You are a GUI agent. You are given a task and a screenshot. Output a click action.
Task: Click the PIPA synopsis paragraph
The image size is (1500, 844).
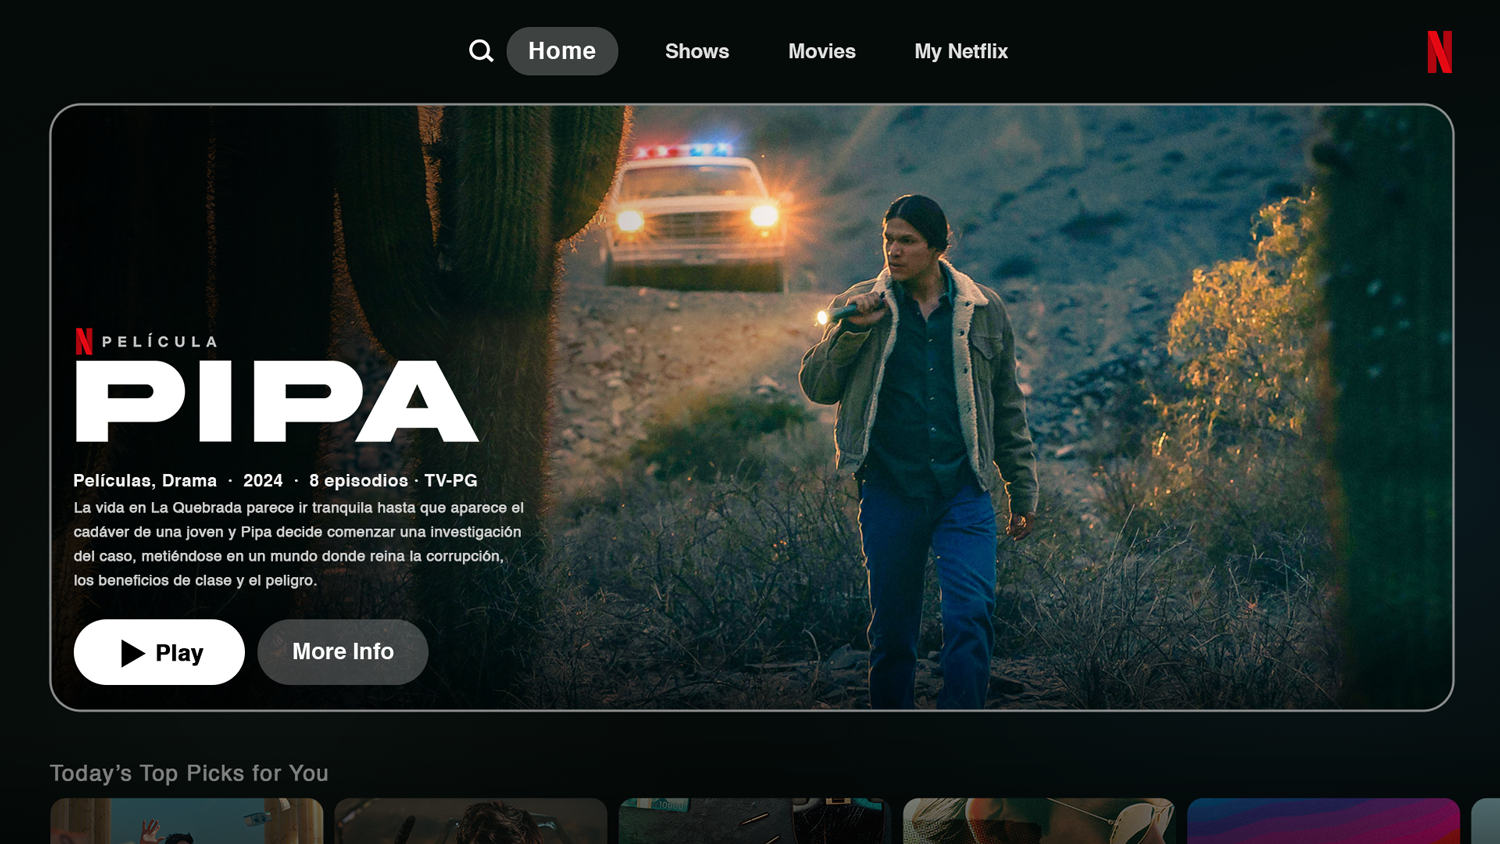299,544
